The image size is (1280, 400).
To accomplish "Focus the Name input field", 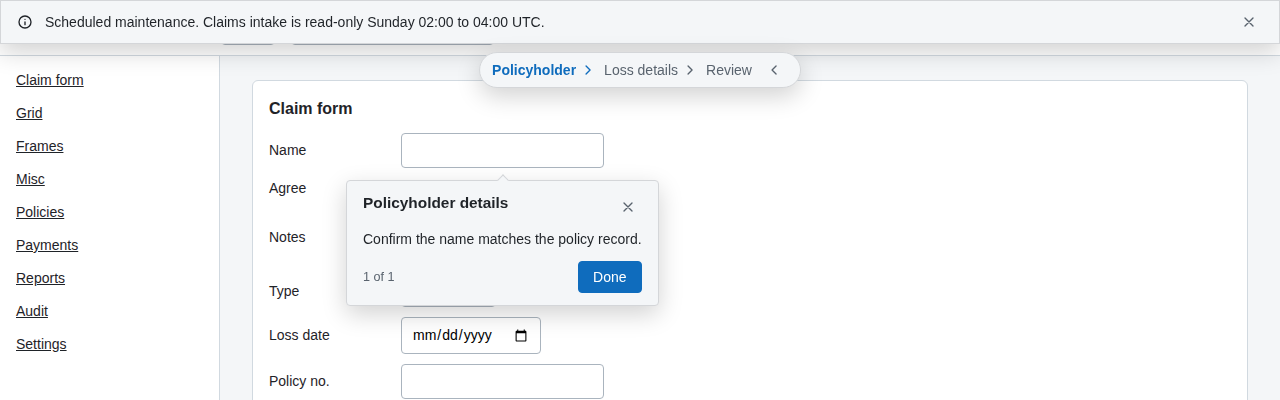I will point(502,150).
